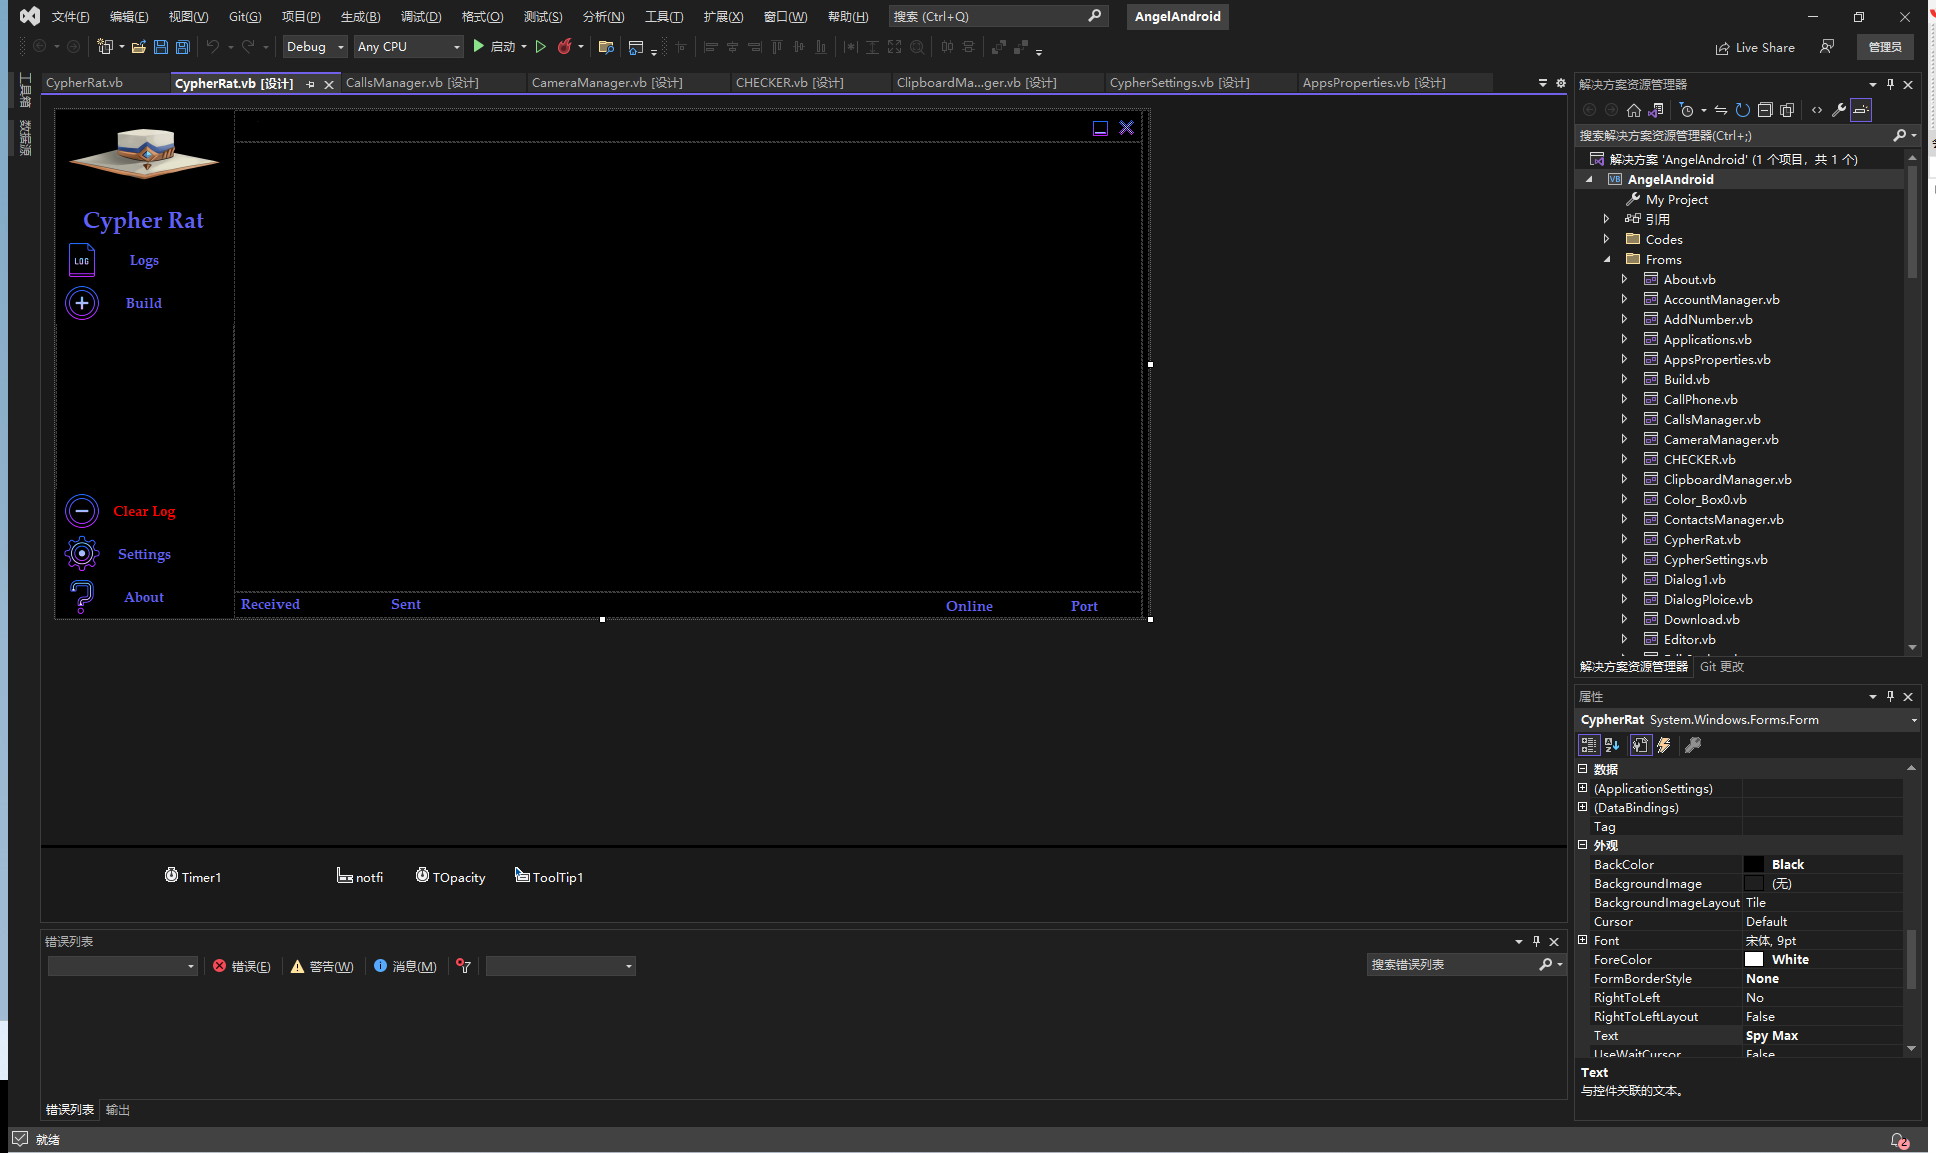Click the Home icon in Solution Explorer
The image size is (1936, 1153).
(1634, 110)
